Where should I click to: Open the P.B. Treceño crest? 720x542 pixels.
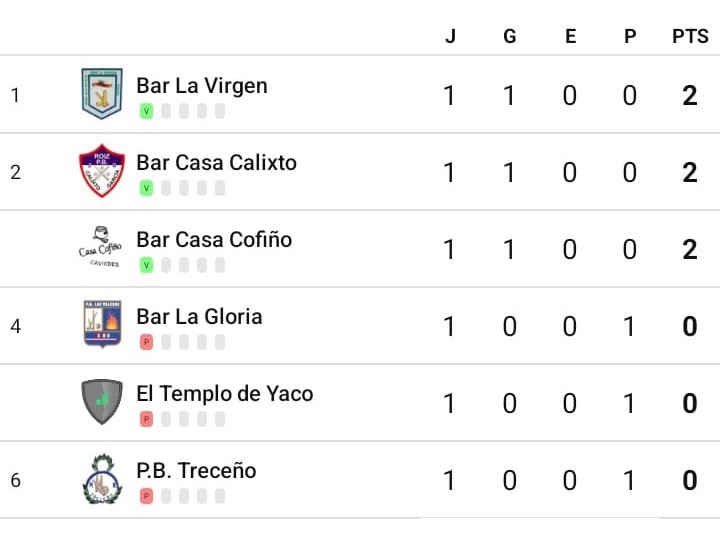tap(102, 479)
